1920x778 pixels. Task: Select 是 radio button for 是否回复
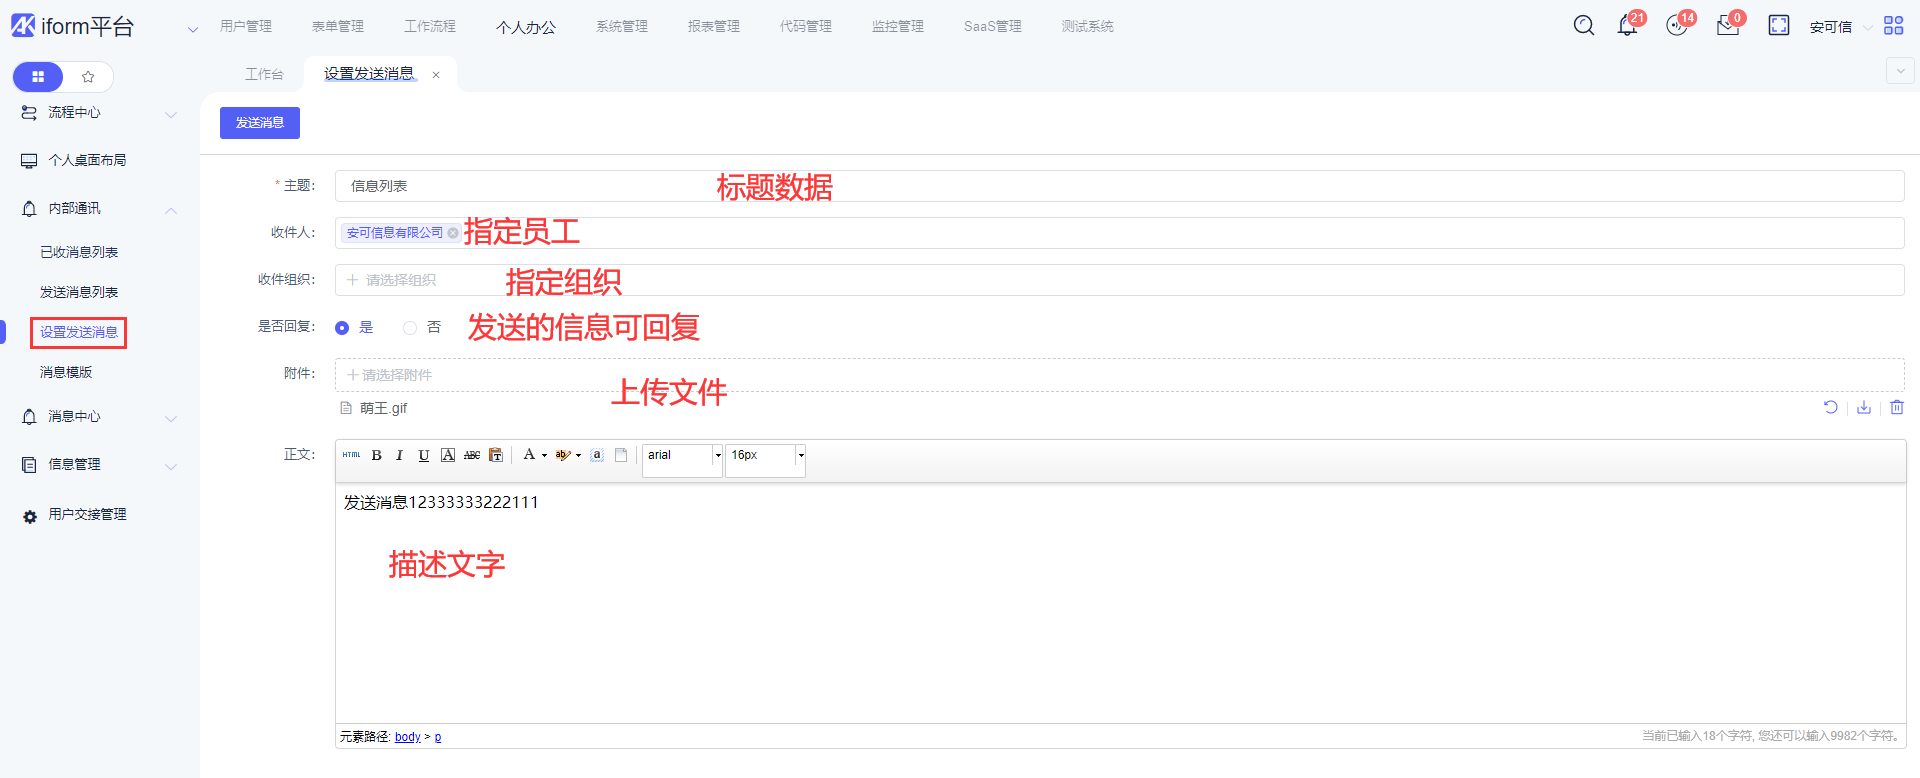(342, 328)
